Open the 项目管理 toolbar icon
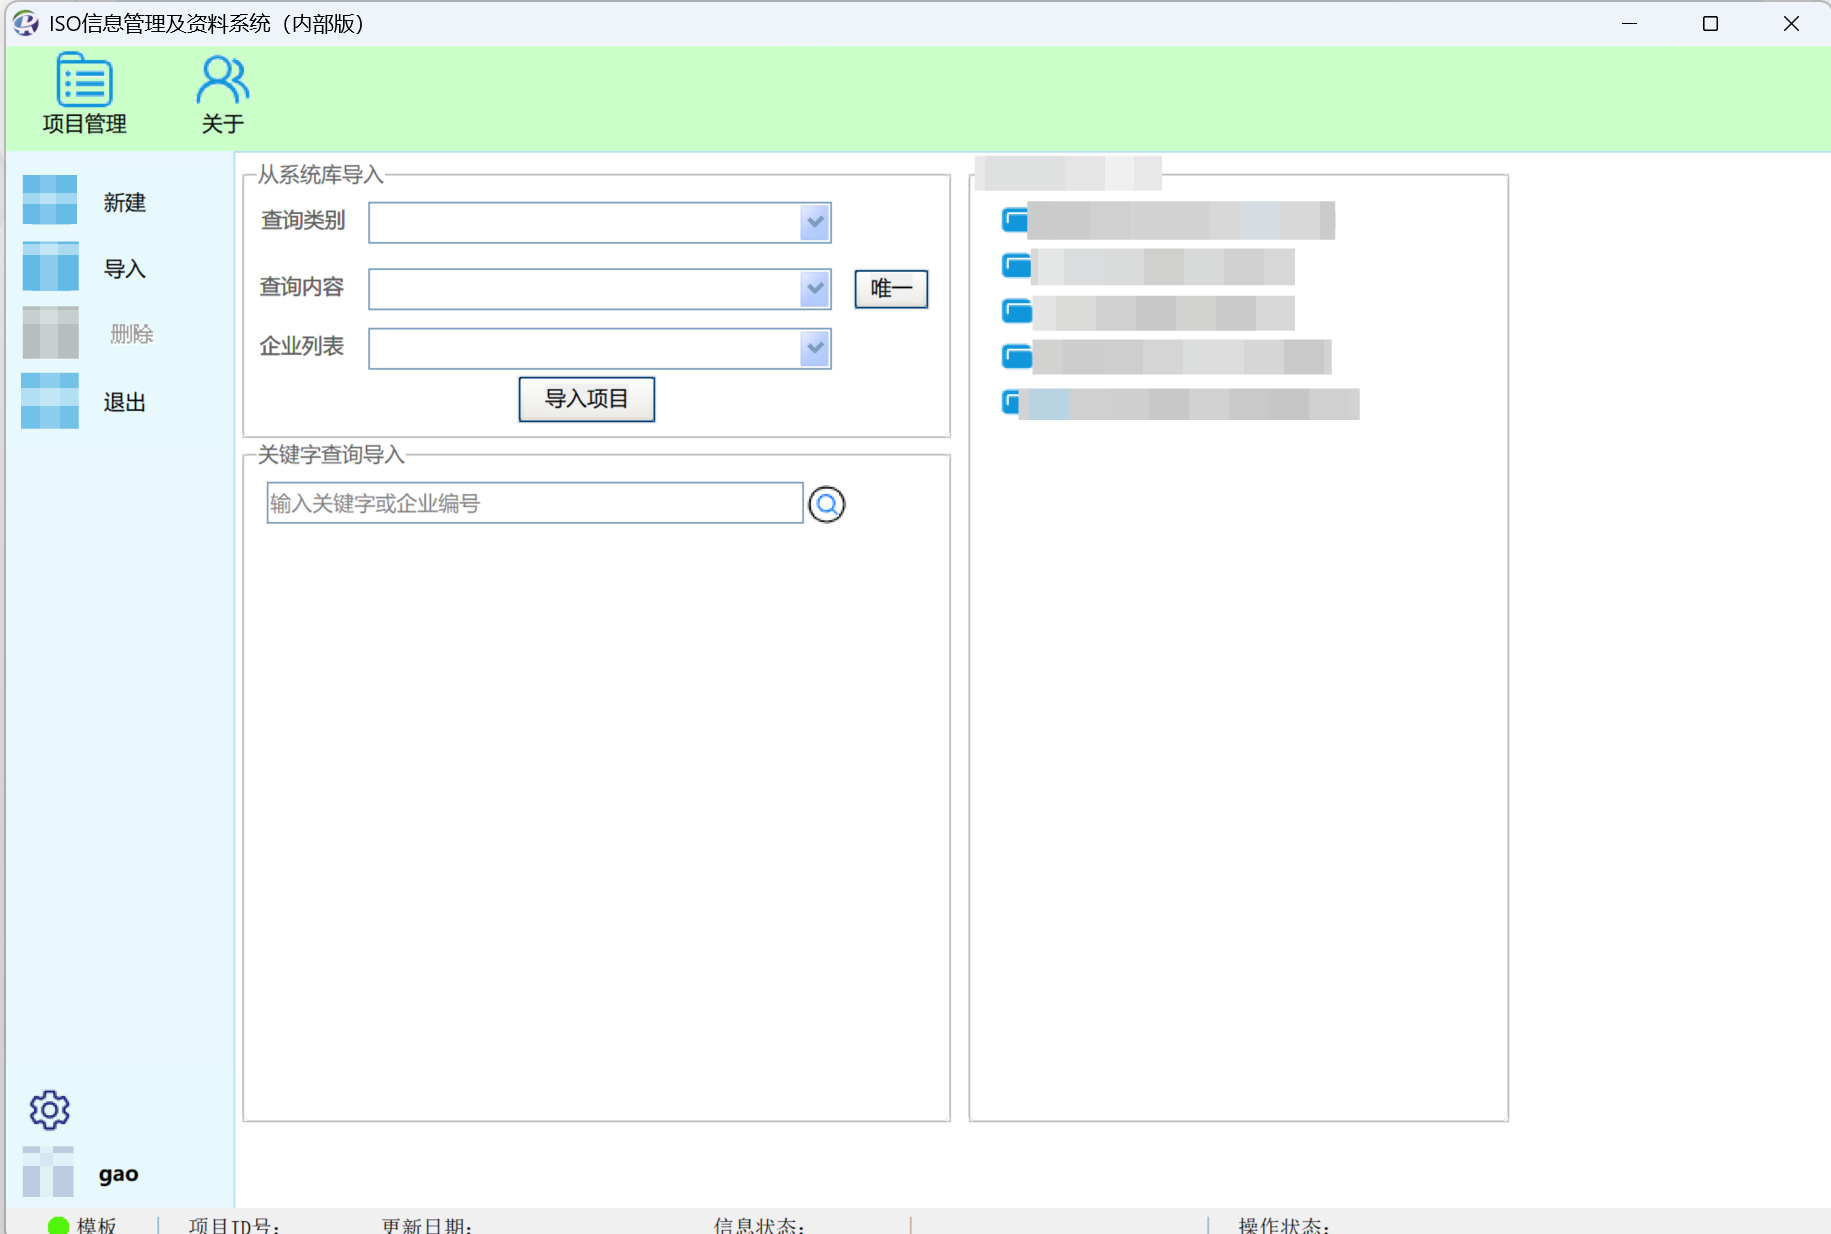 pos(84,82)
